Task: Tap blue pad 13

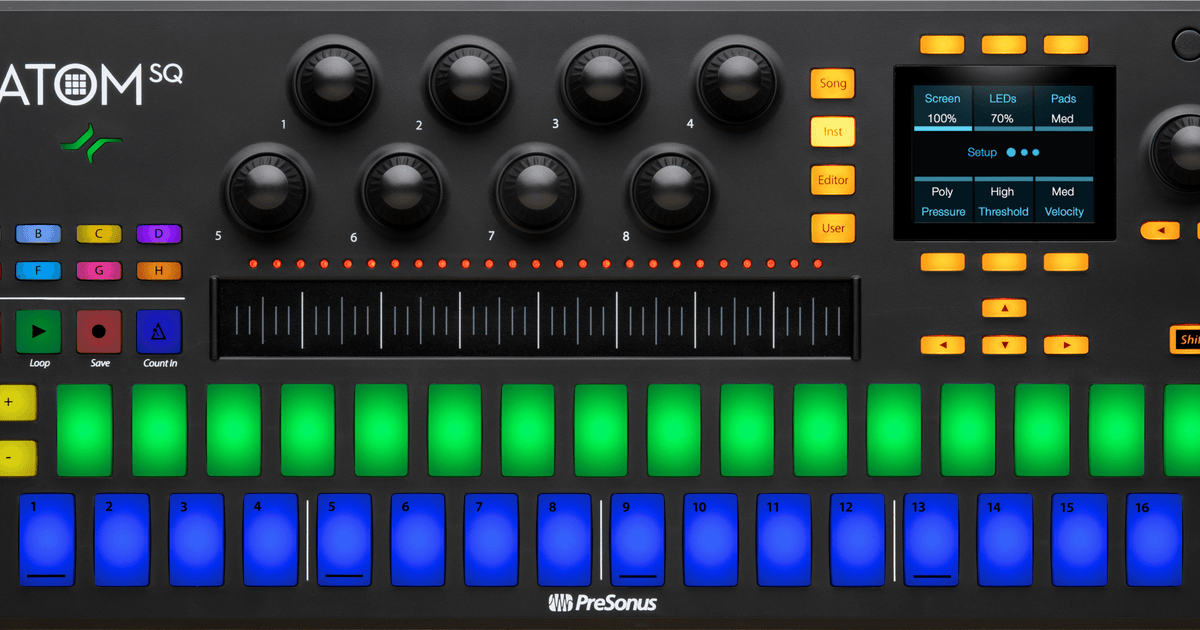Action: [932, 539]
